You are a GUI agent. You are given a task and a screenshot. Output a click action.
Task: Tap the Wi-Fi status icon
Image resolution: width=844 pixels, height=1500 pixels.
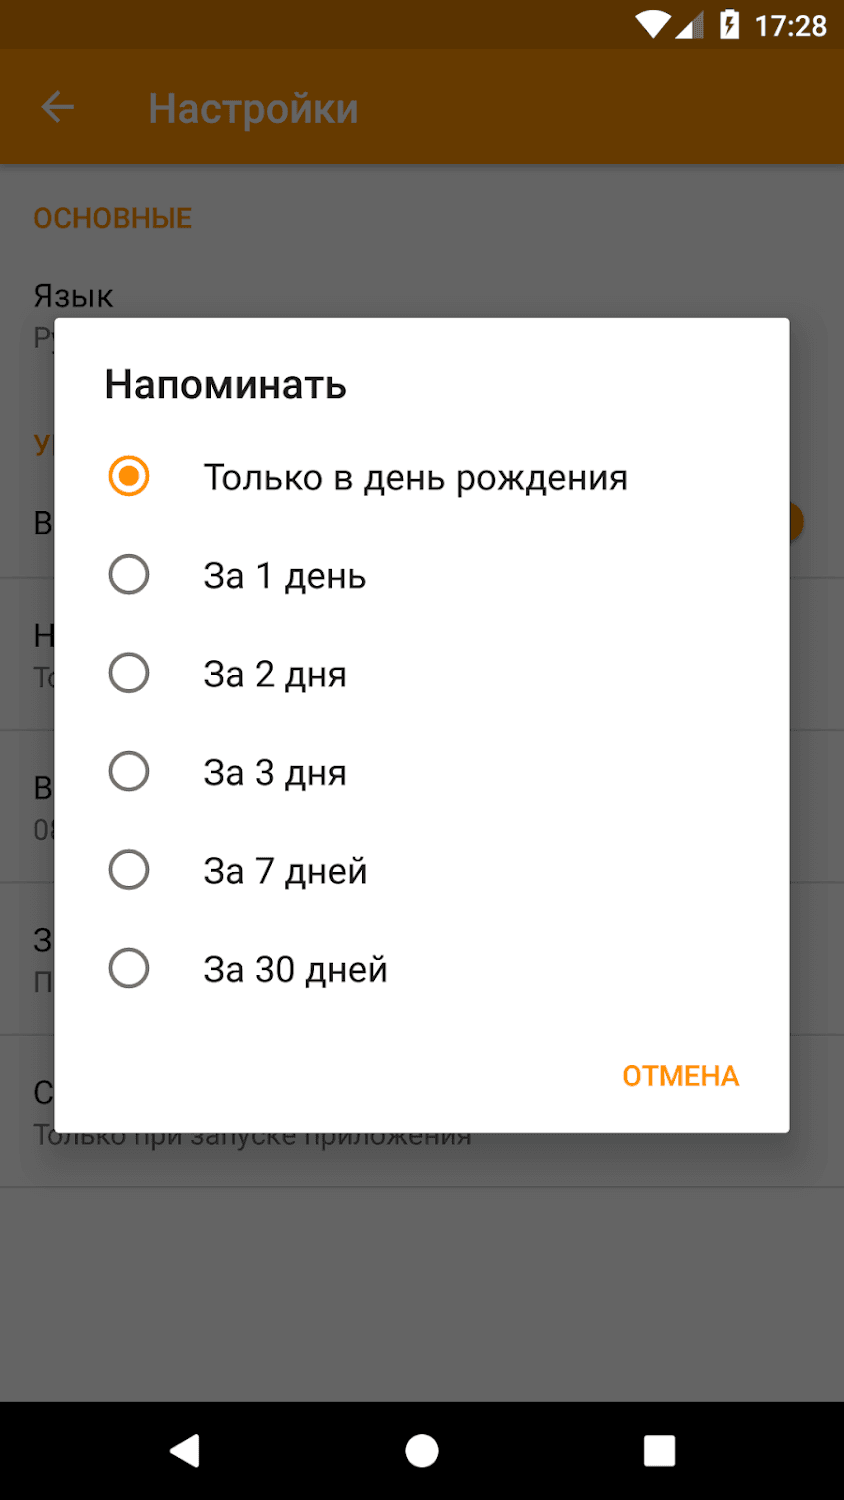click(652, 25)
